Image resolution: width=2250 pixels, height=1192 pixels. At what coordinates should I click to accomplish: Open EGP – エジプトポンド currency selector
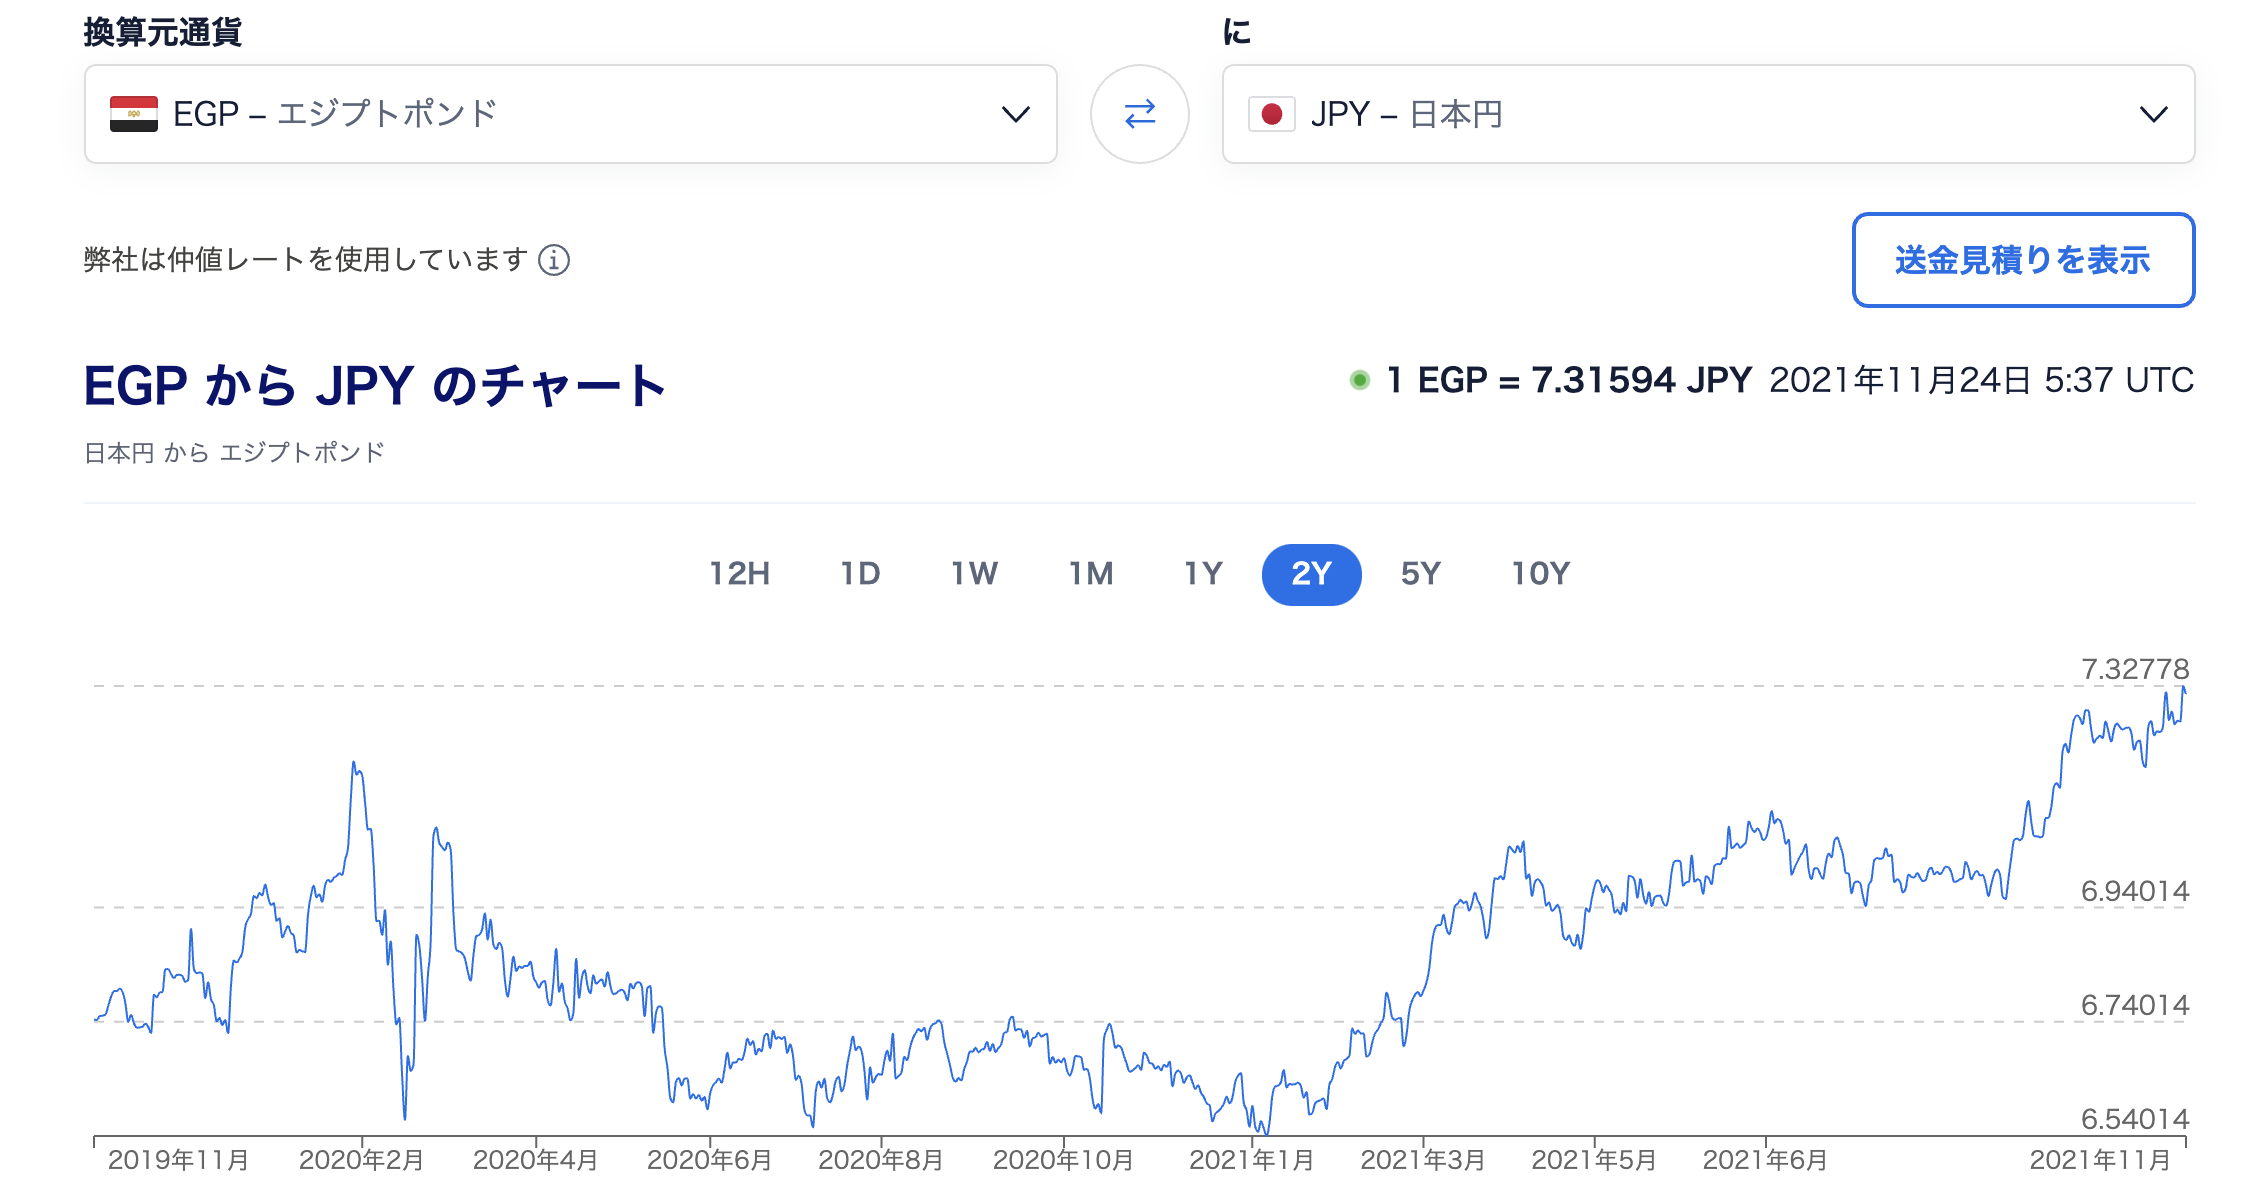tap(571, 114)
